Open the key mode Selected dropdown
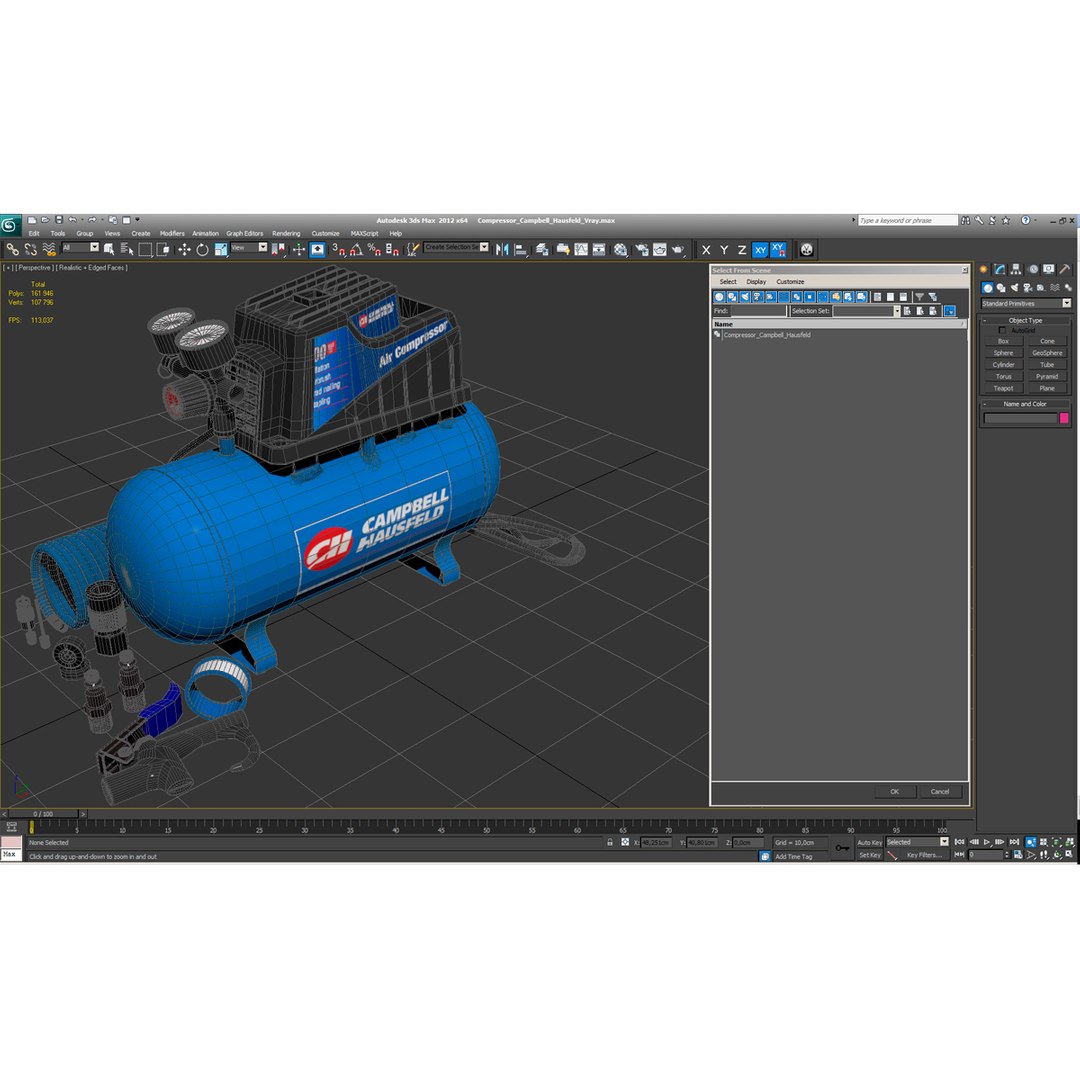 tap(917, 842)
